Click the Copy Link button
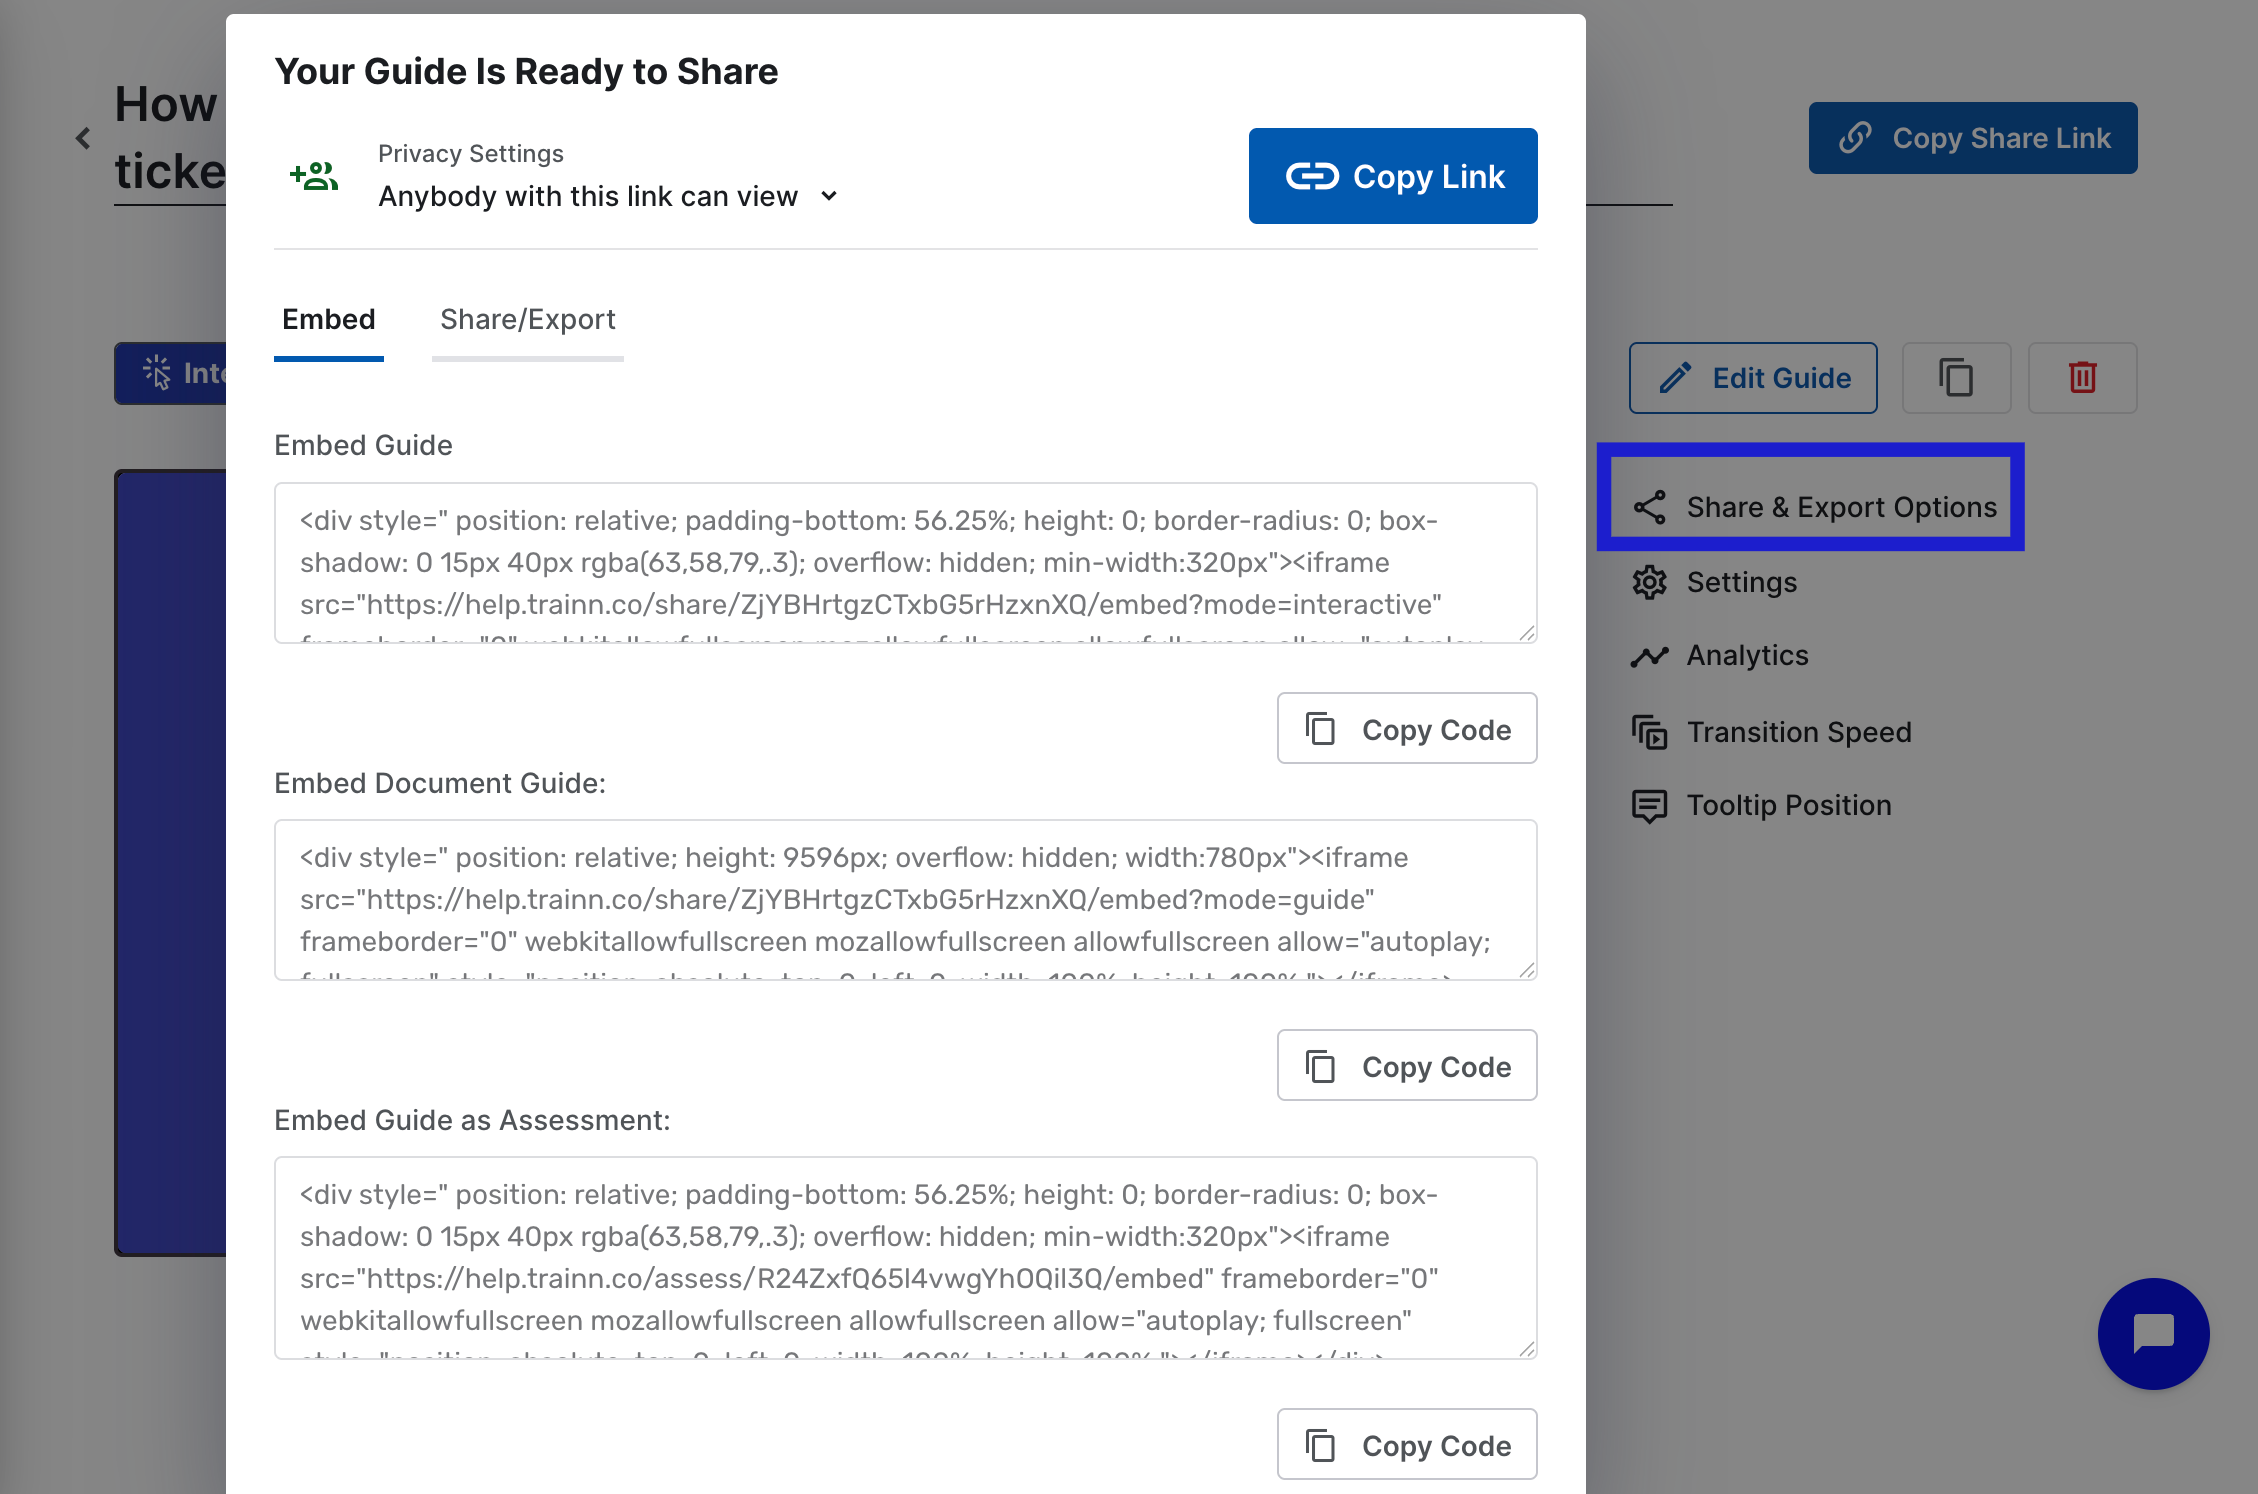The height and width of the screenshot is (1494, 2258). pyautogui.click(x=1392, y=176)
